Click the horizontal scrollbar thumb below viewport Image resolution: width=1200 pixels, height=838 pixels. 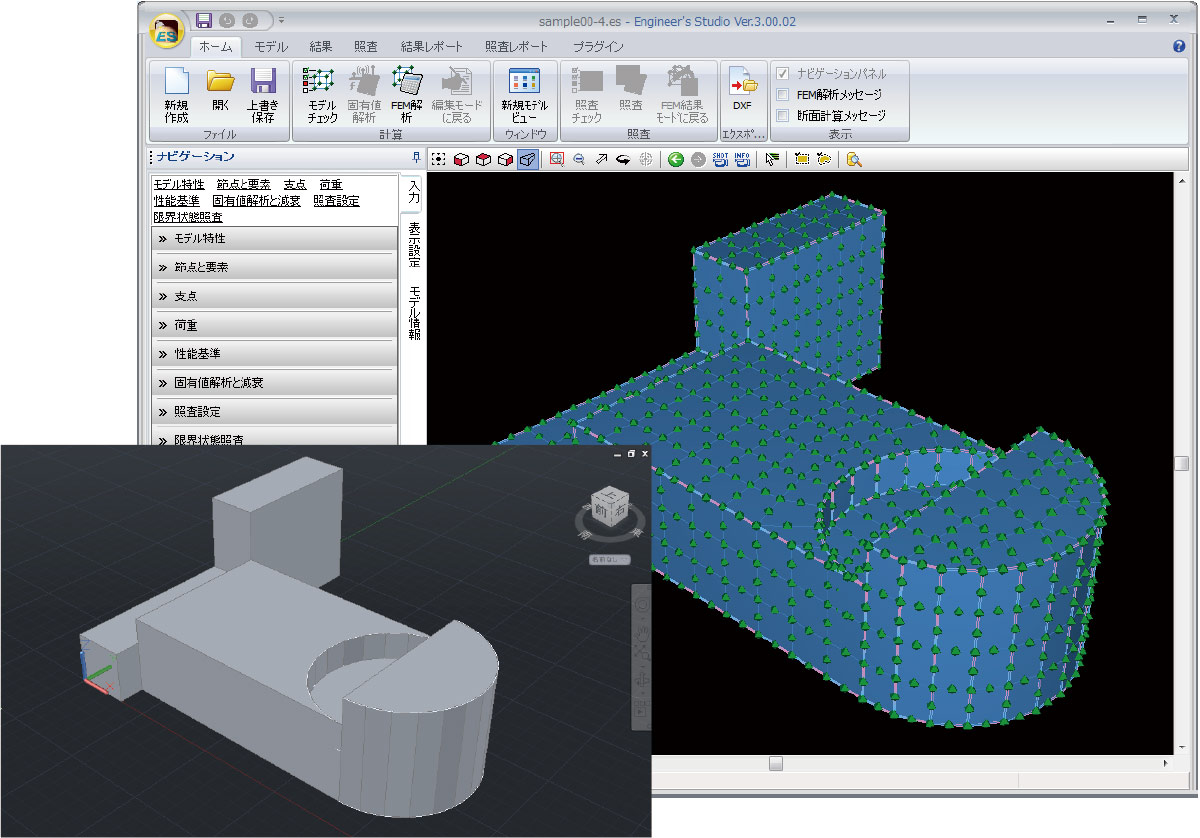click(x=776, y=763)
